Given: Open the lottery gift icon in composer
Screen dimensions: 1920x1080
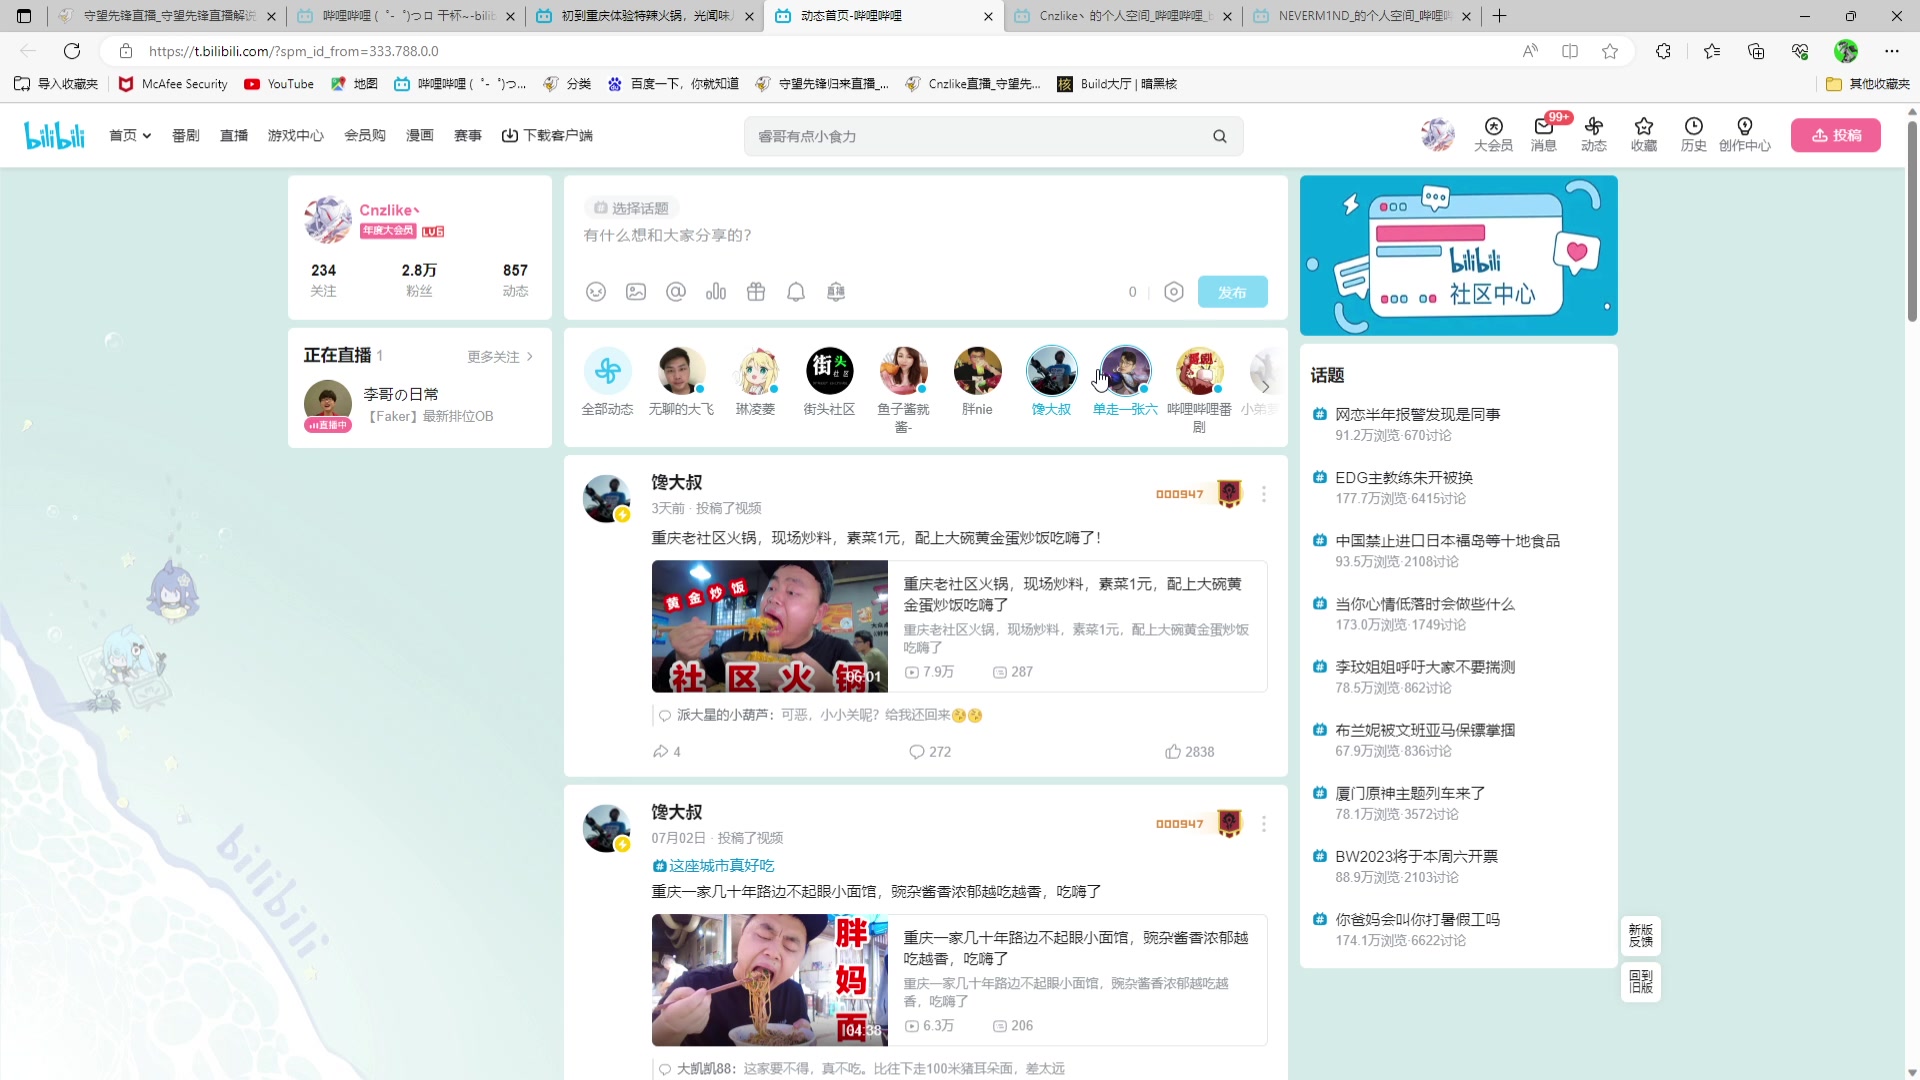Looking at the screenshot, I should 756,291.
